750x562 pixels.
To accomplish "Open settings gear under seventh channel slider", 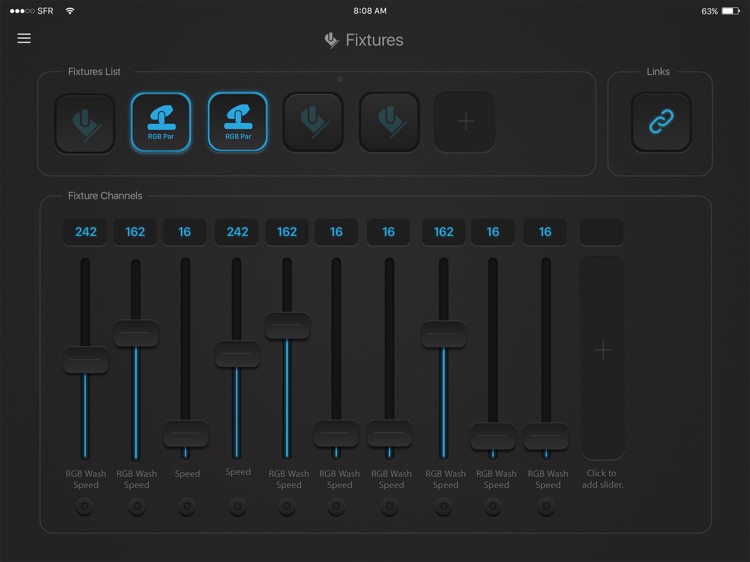I will pyautogui.click(x=389, y=506).
